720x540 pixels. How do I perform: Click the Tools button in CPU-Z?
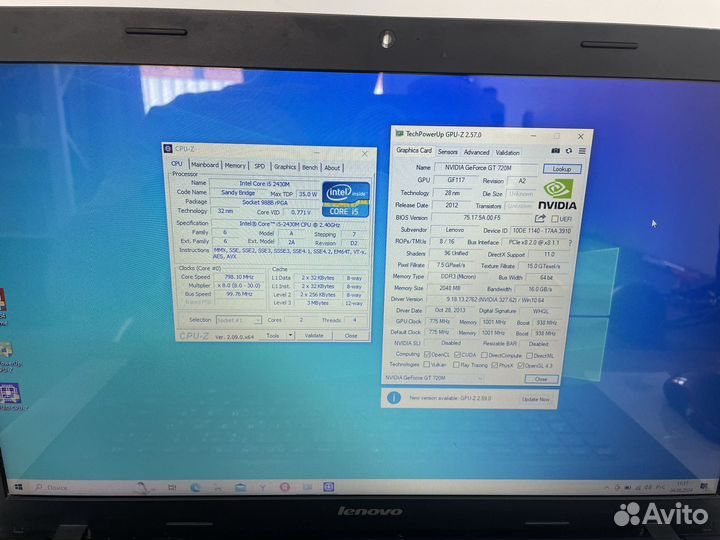273,335
